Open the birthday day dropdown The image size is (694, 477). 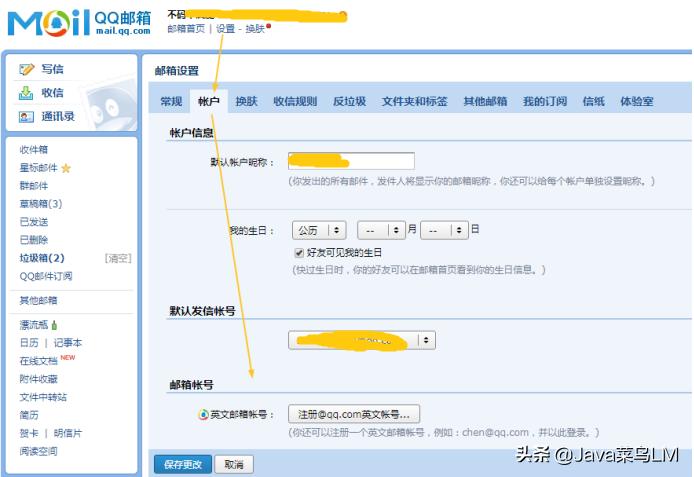tap(444, 230)
